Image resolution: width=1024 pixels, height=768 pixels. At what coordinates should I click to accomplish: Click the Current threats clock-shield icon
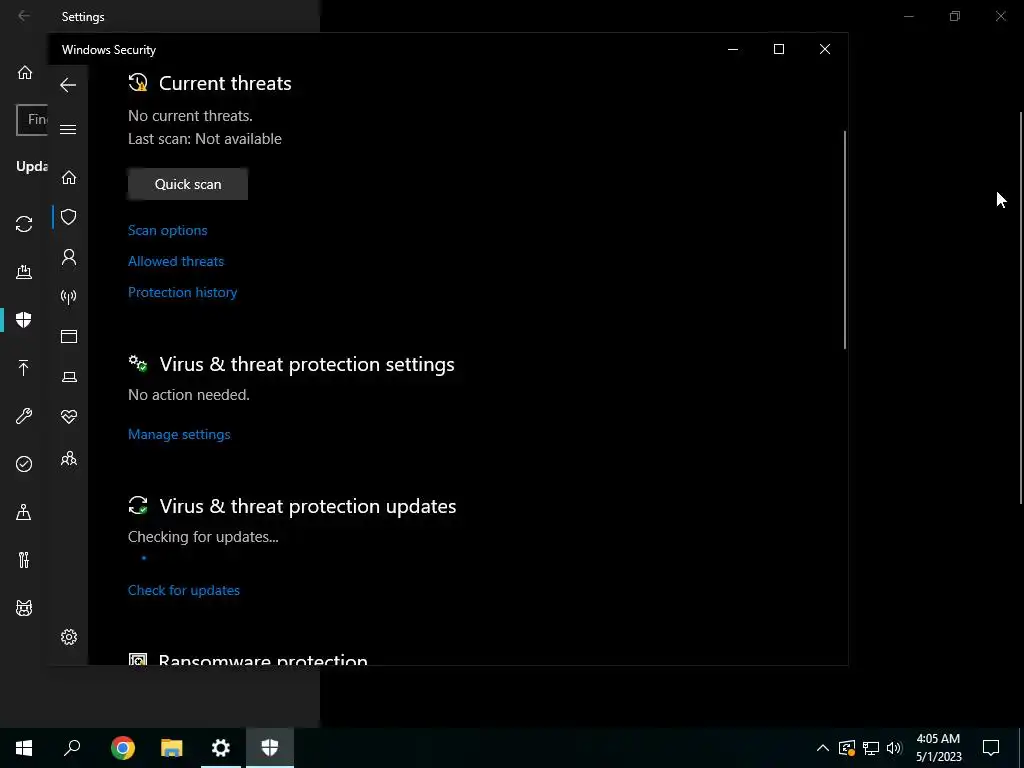[x=138, y=82]
